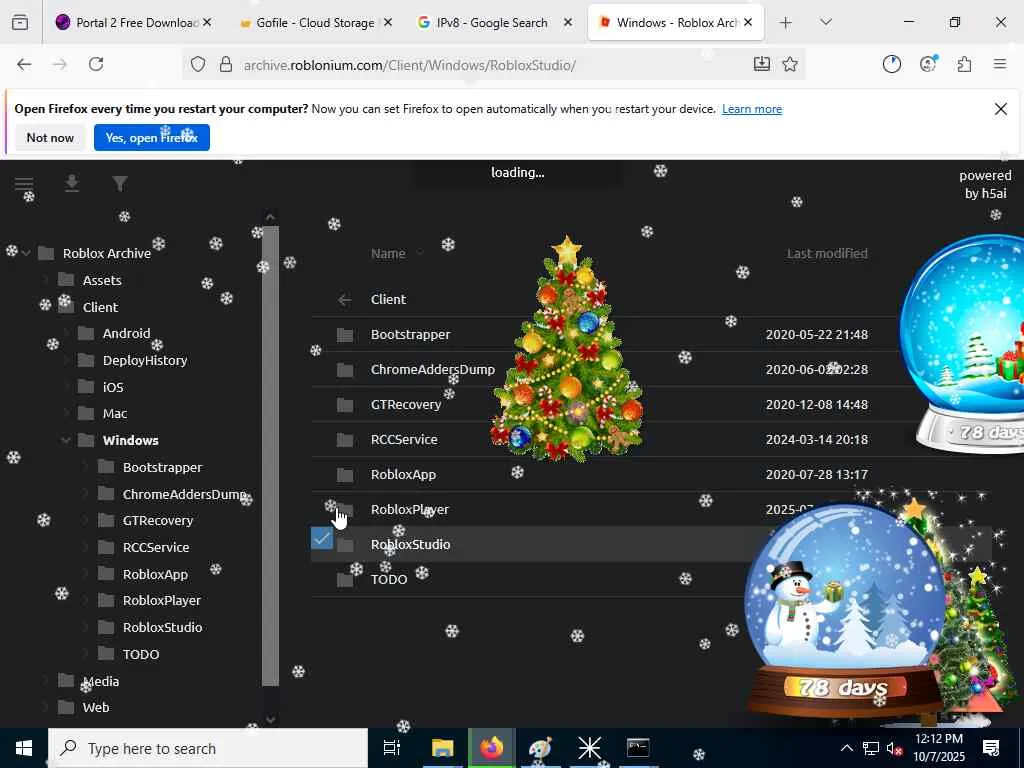Open the notification center icon
Image resolution: width=1024 pixels, height=768 pixels.
coord(991,748)
